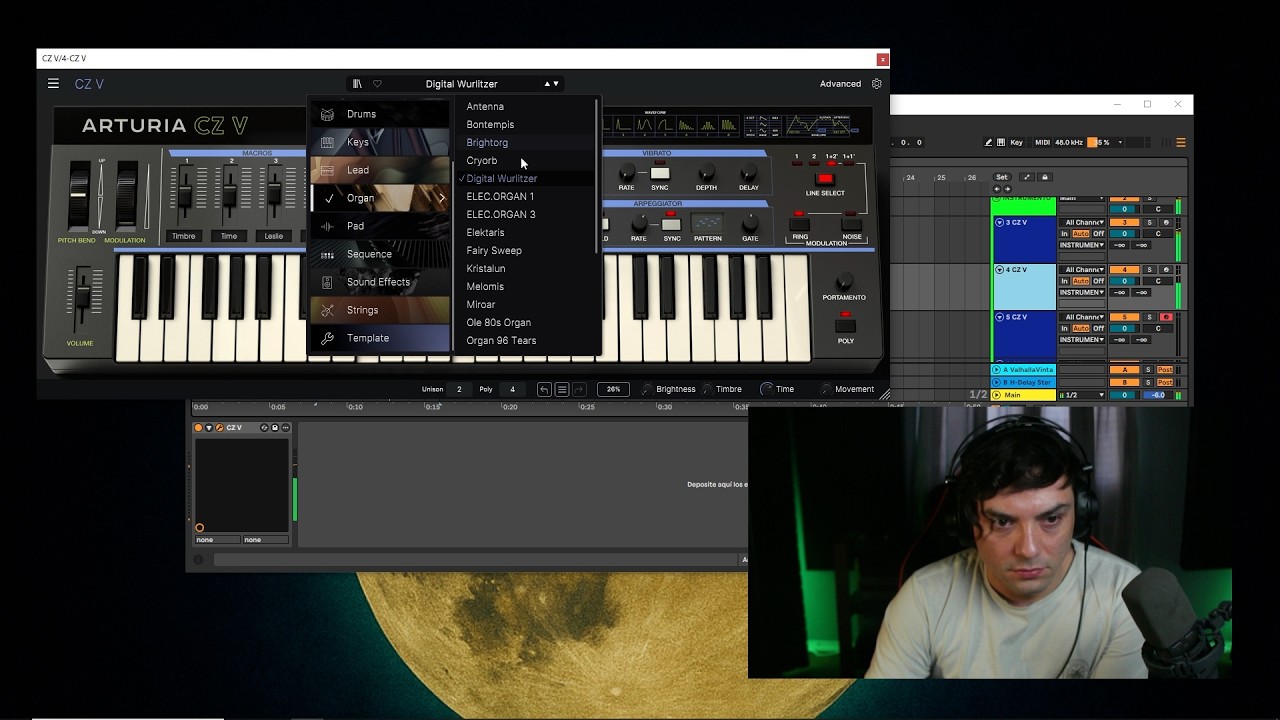This screenshot has height=720, width=1280.
Task: Click the lock icon beside the Set button
Action: coord(1045,177)
